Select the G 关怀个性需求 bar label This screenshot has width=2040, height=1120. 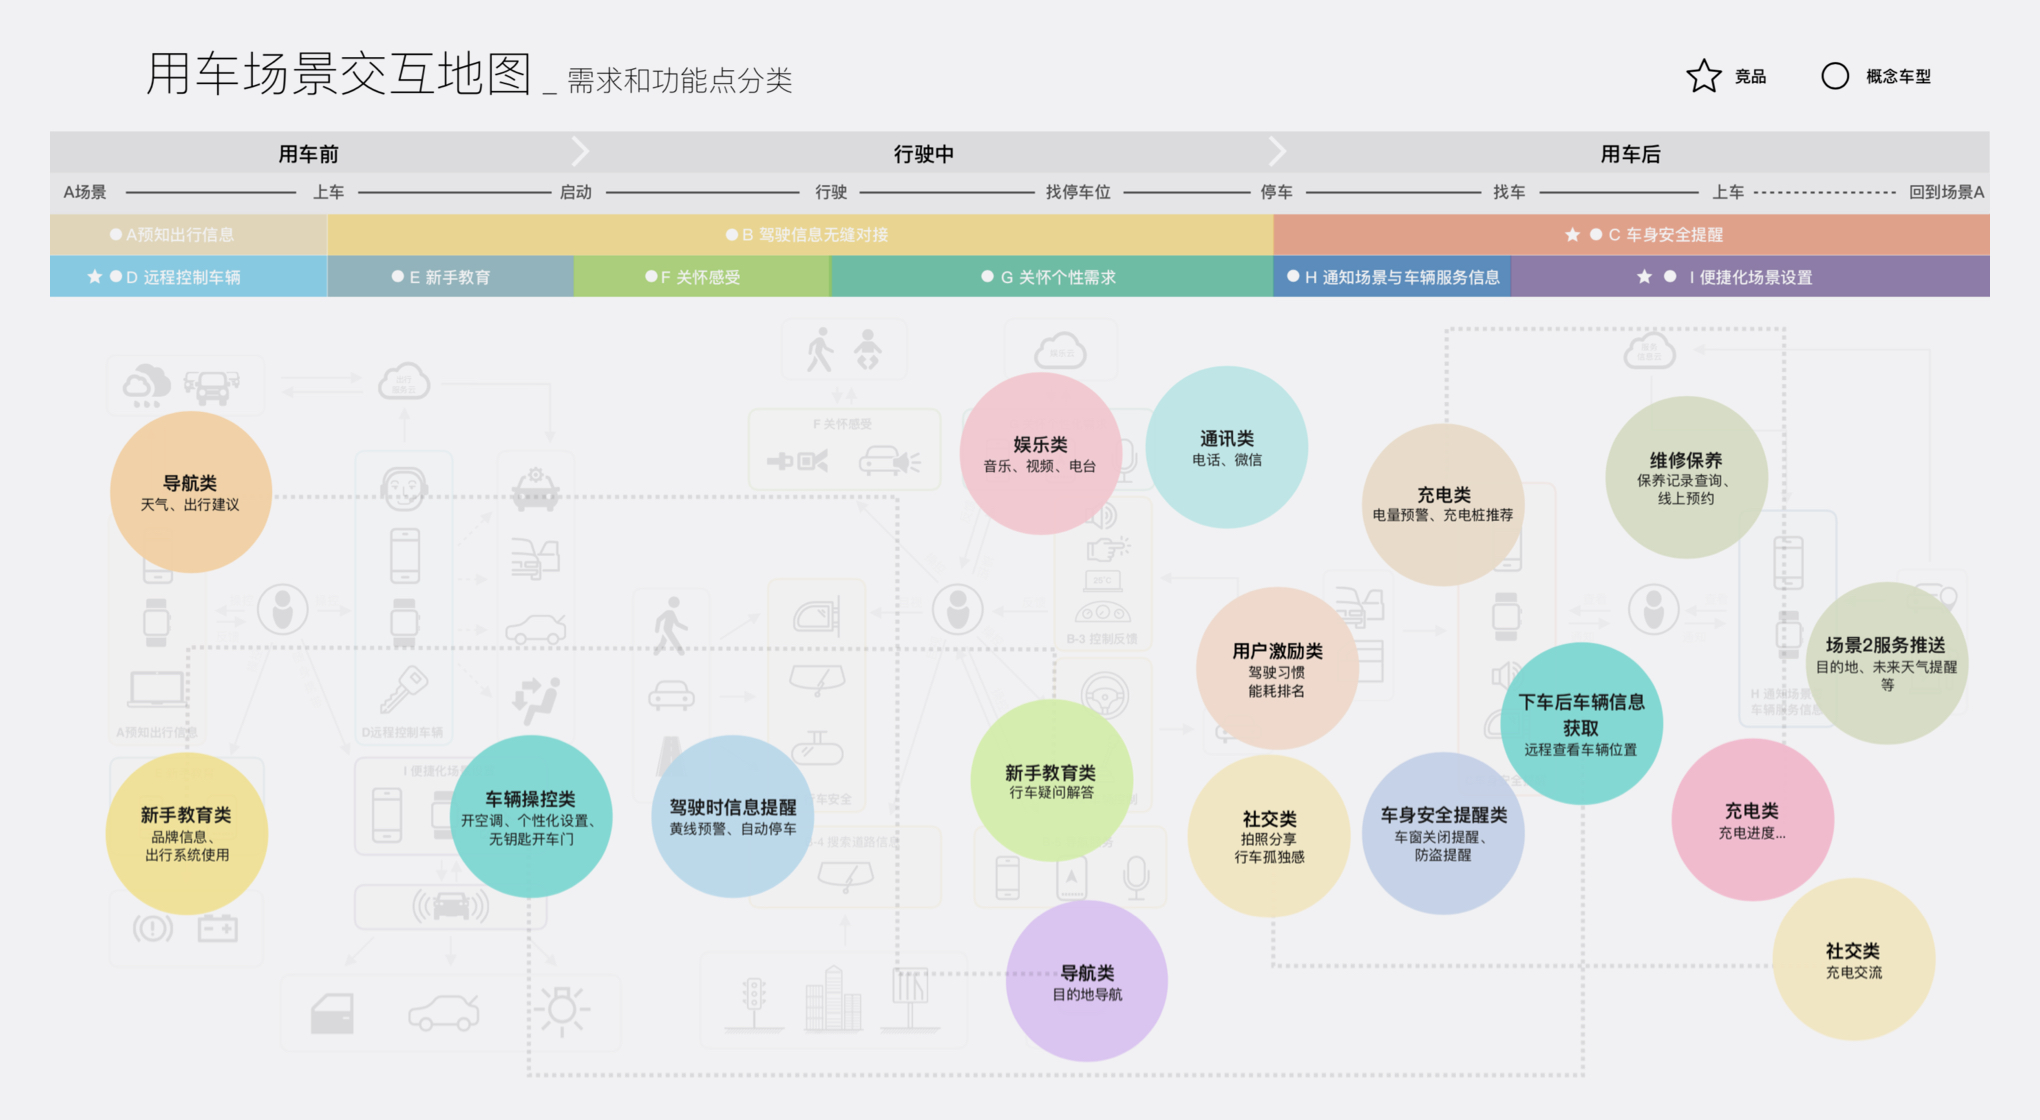[x=1058, y=277]
